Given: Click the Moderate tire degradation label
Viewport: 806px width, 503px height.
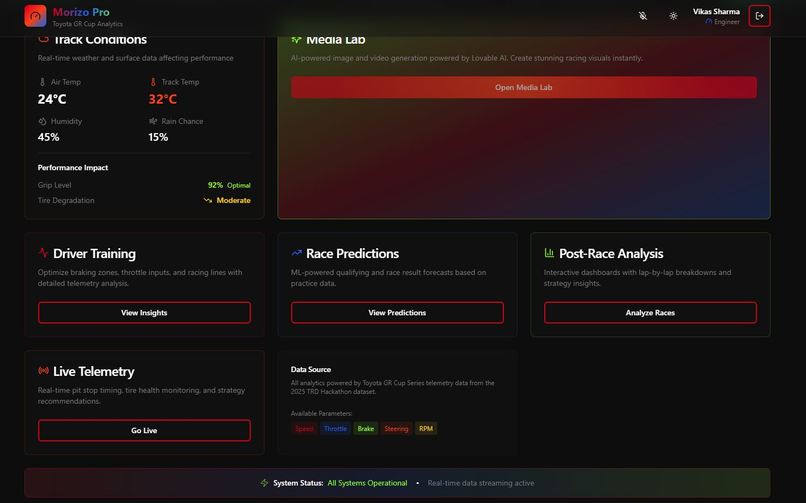Looking at the screenshot, I should 233,200.
